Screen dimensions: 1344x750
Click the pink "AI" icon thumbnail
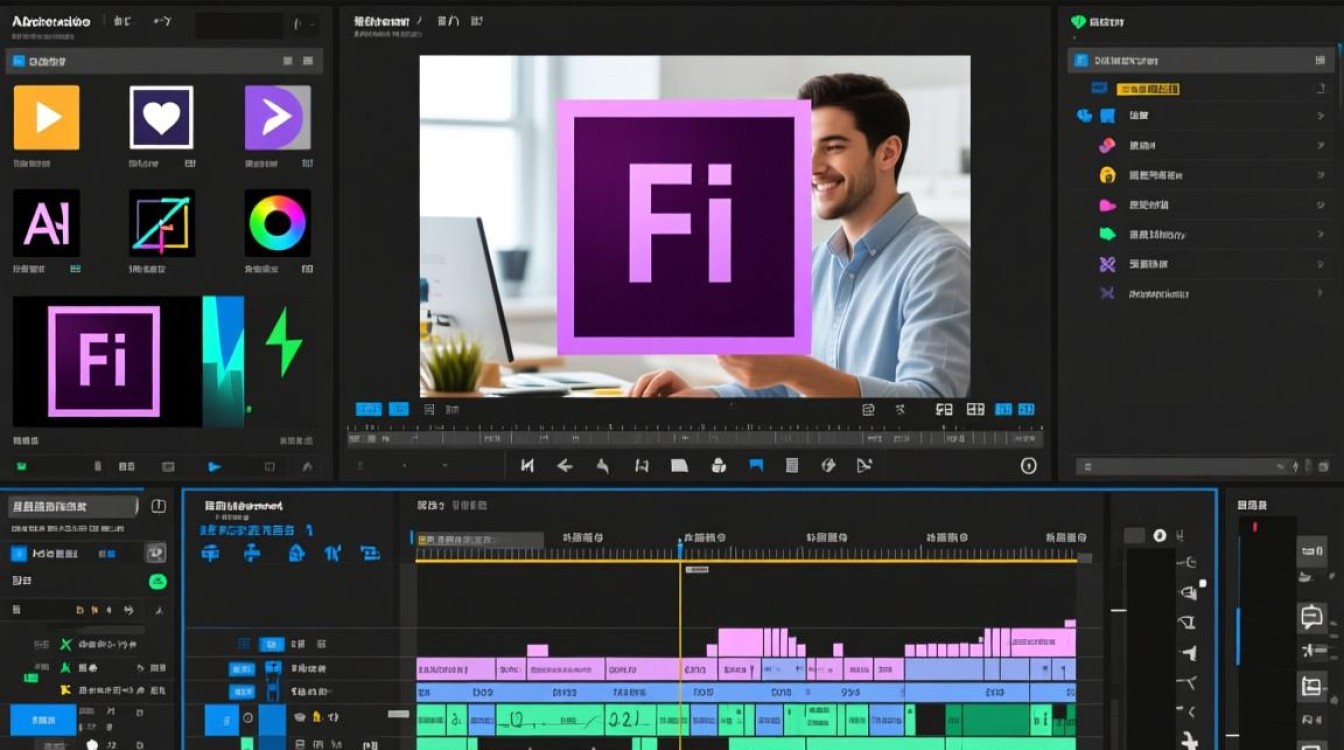pyautogui.click(x=46, y=223)
